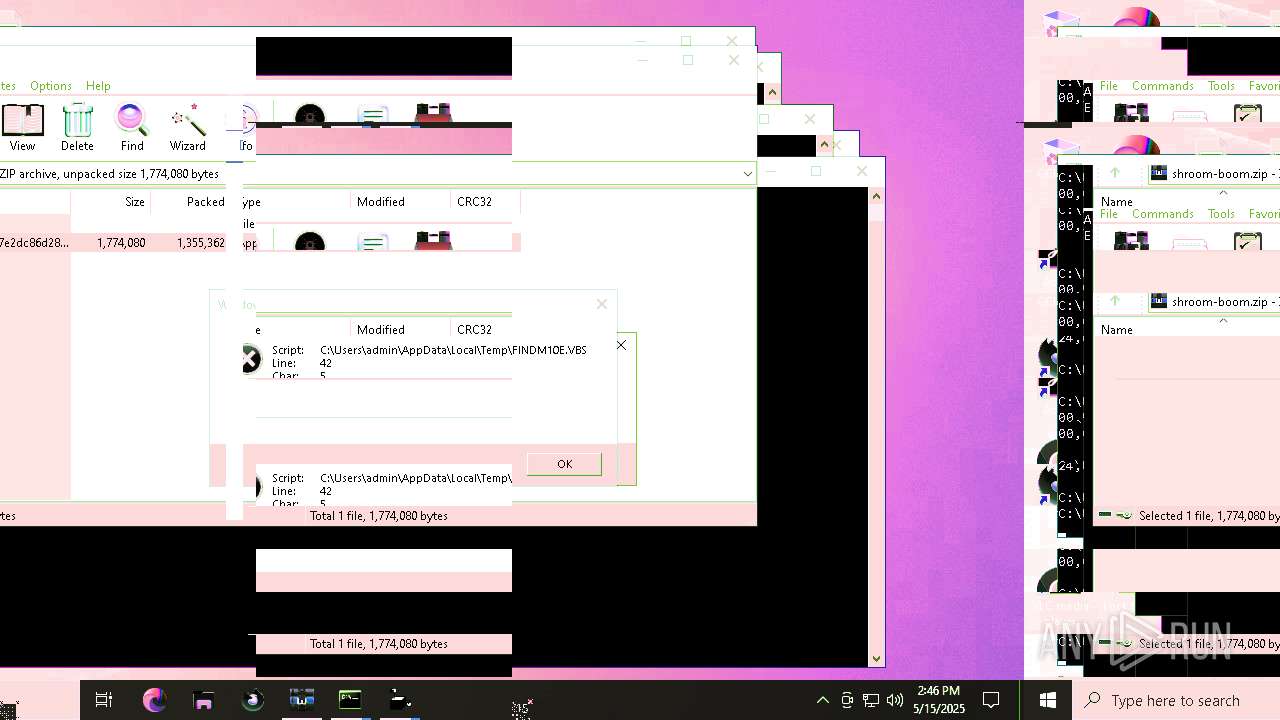Viewport: 1280px width, 720px height.
Task: Click the packed size value 1,355,362
Action: tap(201, 243)
